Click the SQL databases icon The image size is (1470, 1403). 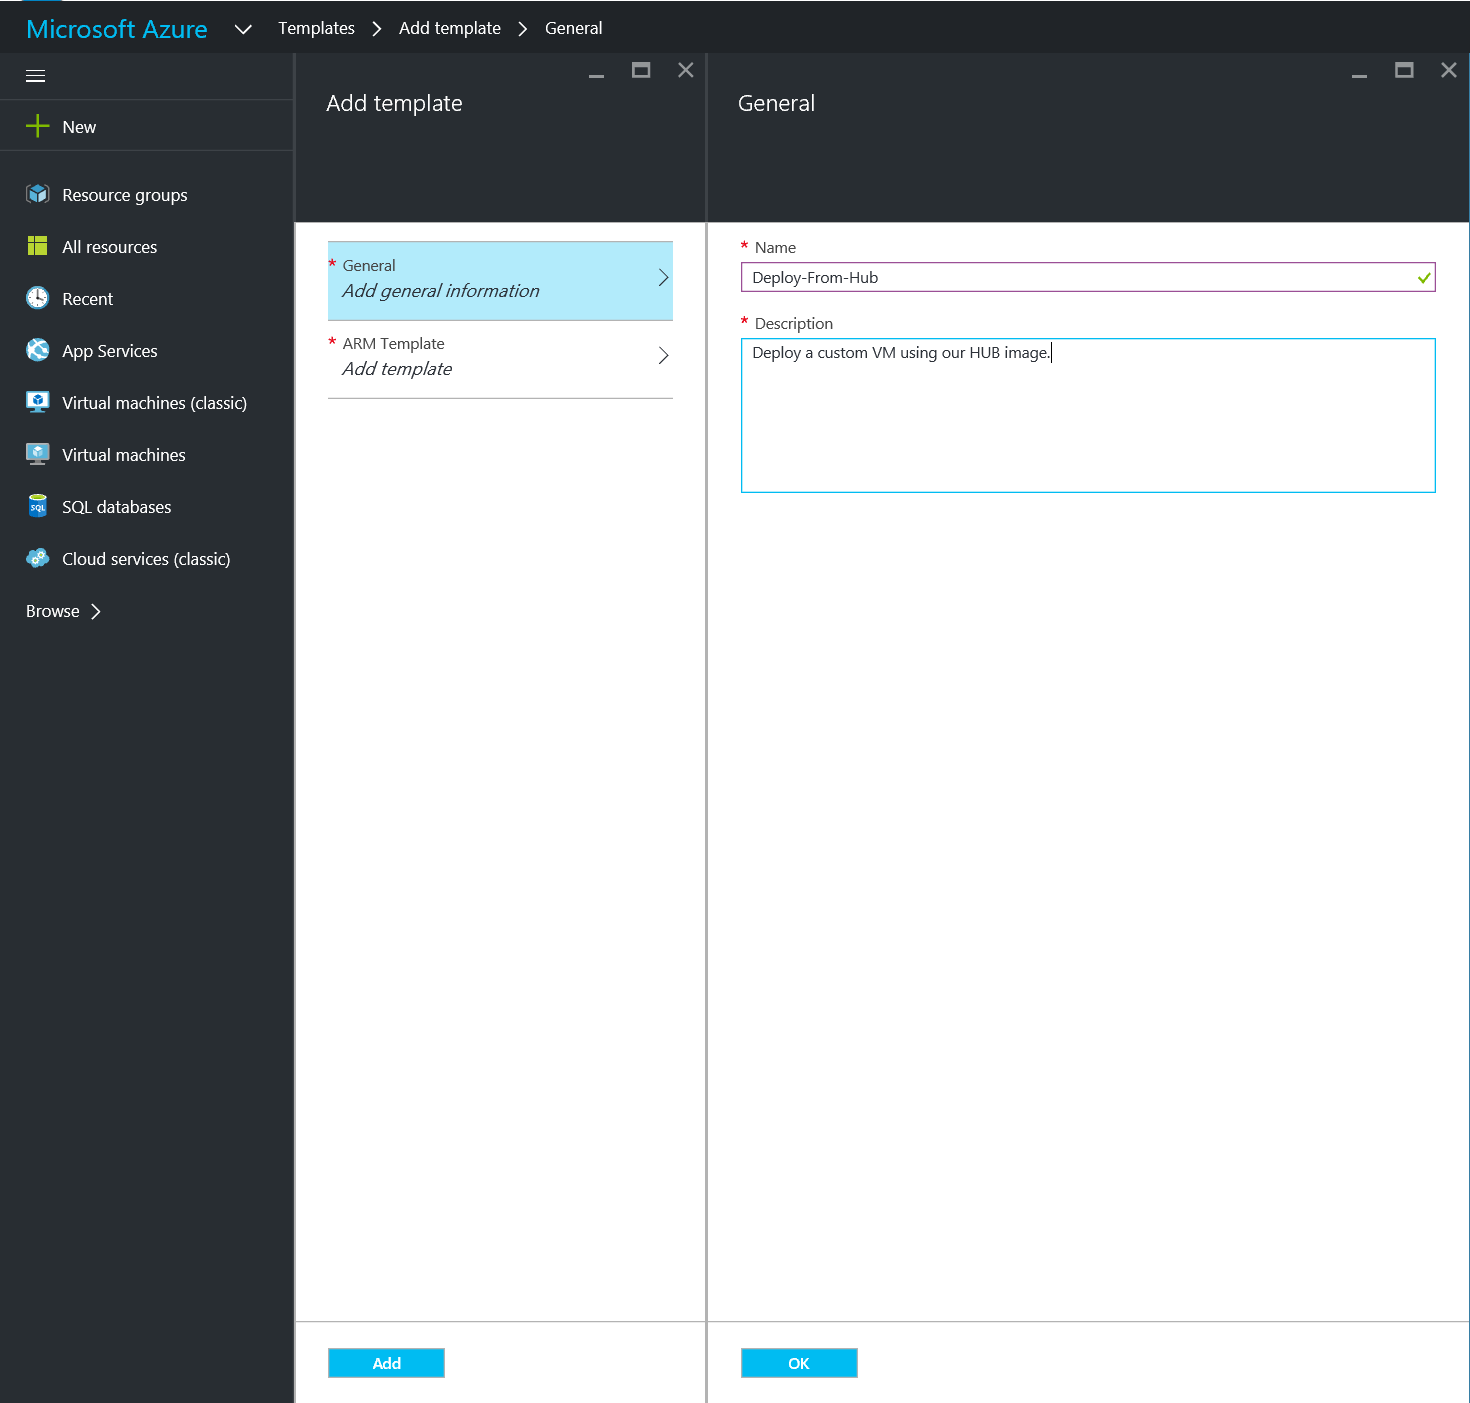click(38, 506)
